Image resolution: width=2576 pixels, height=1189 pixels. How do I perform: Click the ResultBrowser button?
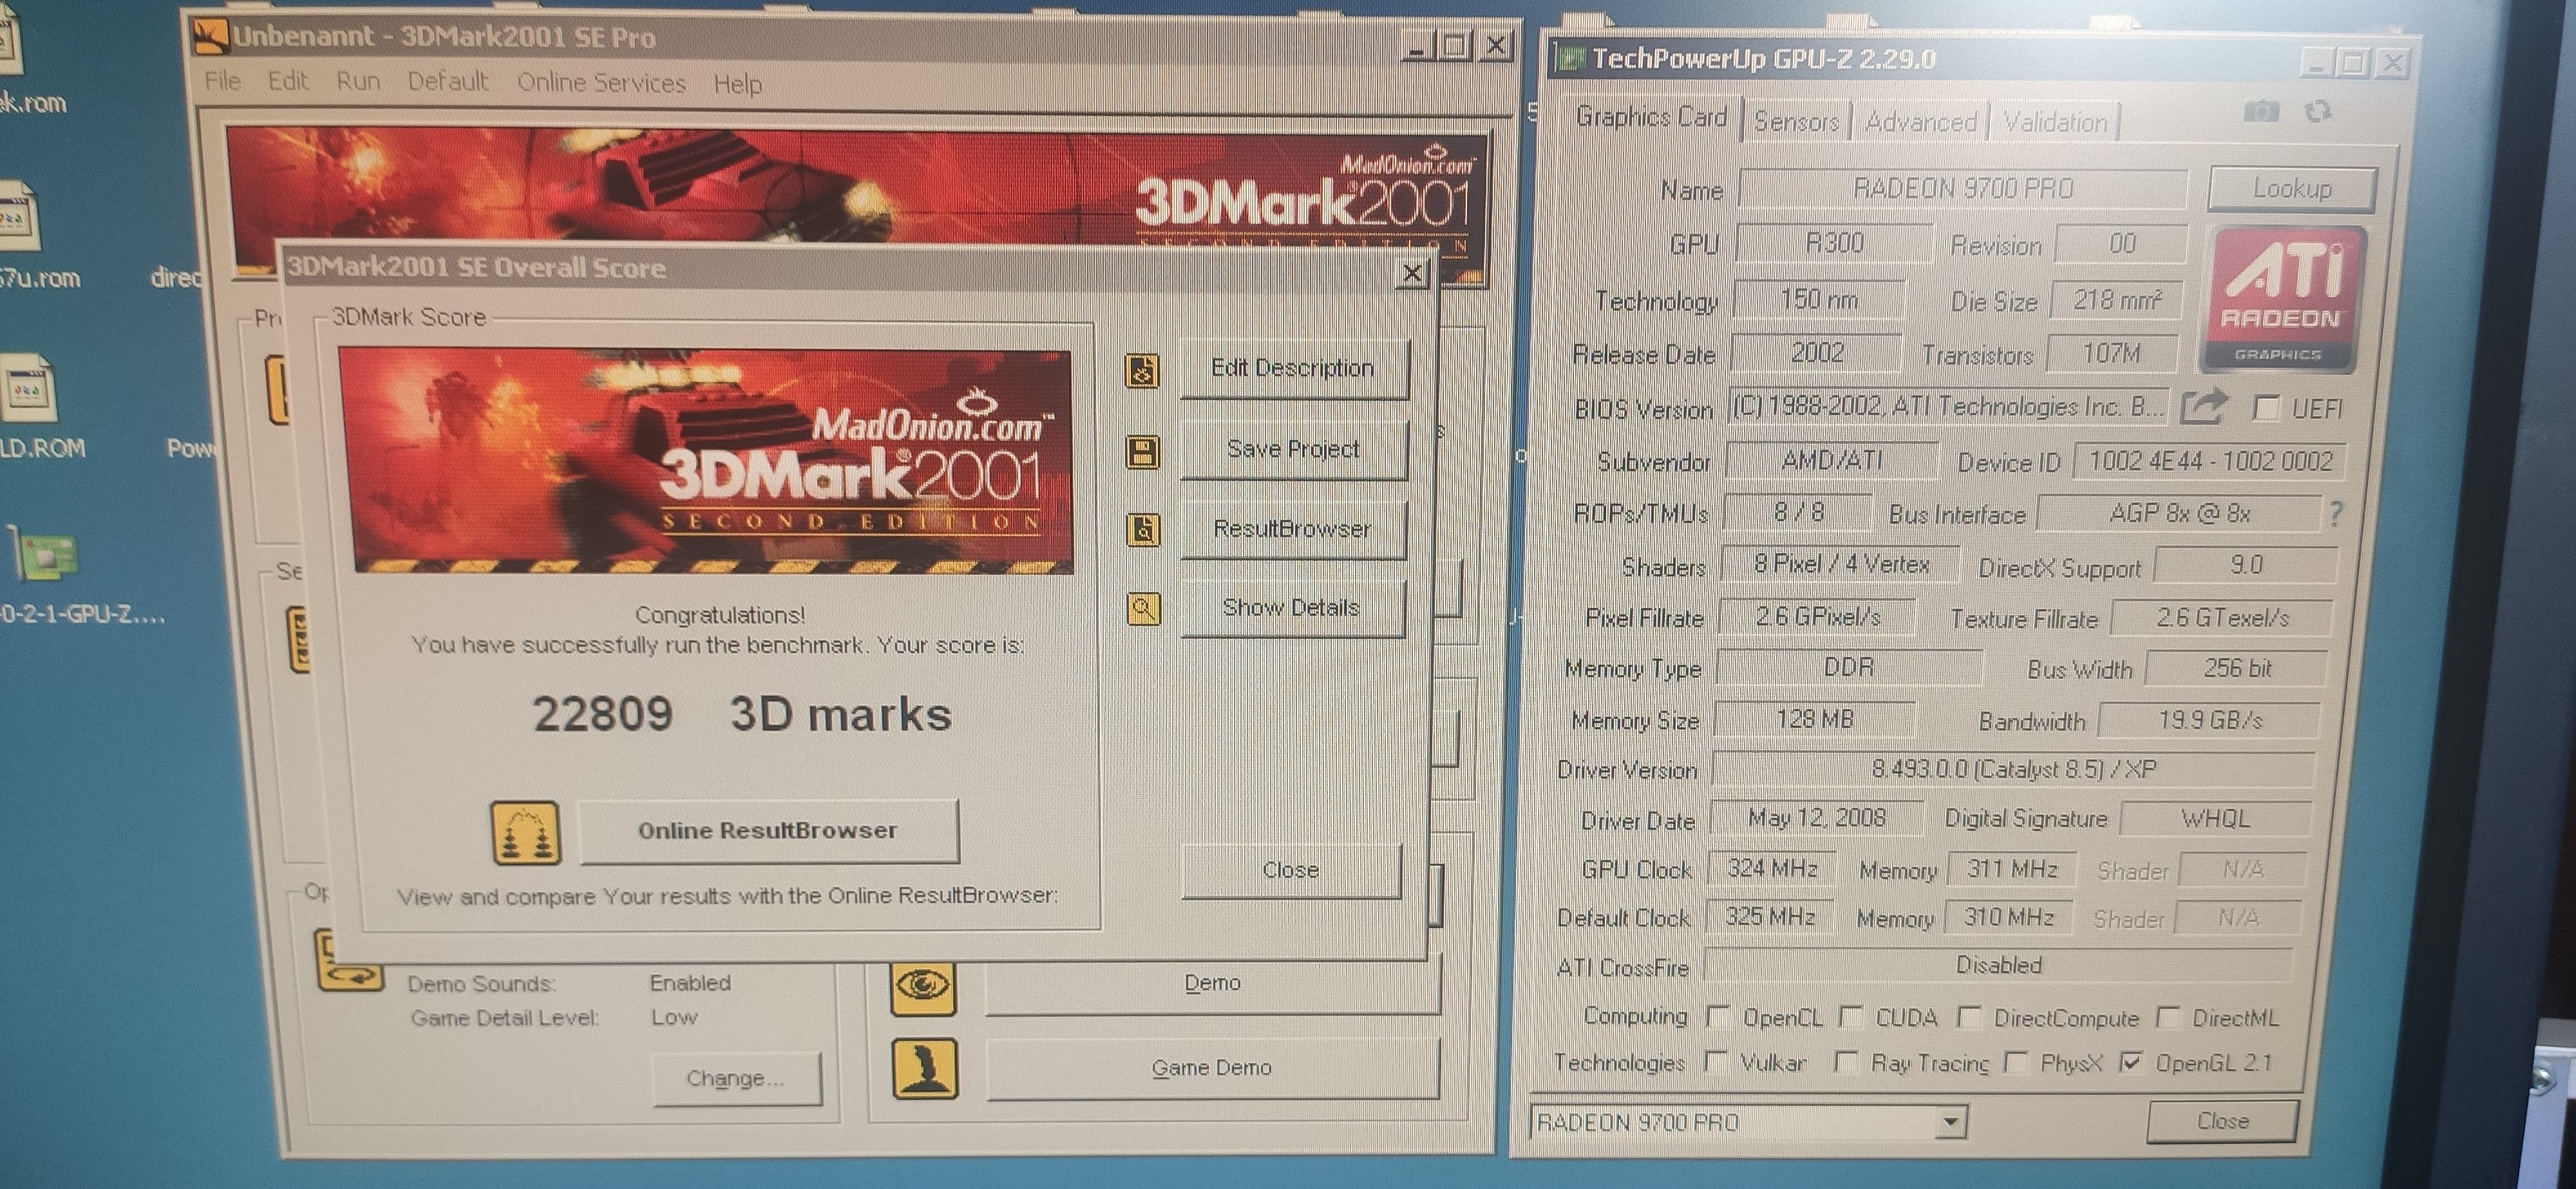(1292, 529)
